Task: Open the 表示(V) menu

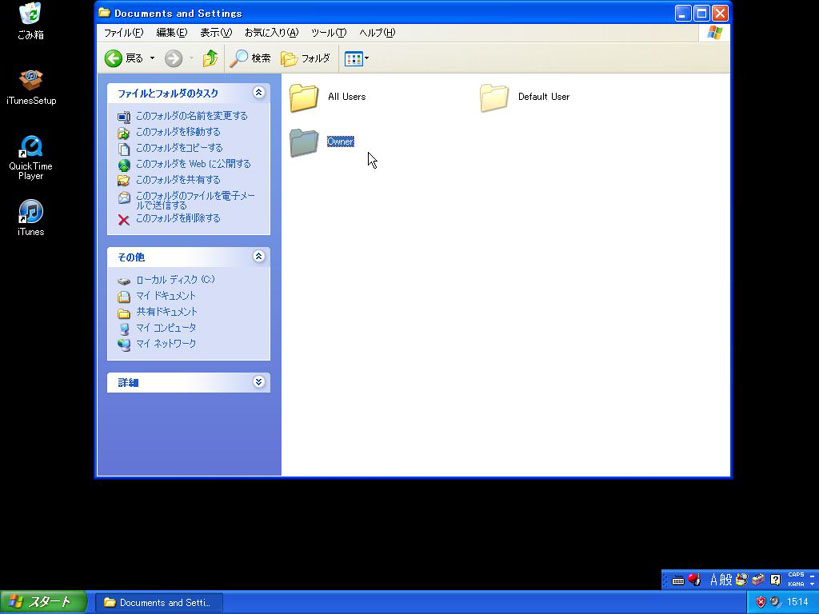Action: pos(216,32)
